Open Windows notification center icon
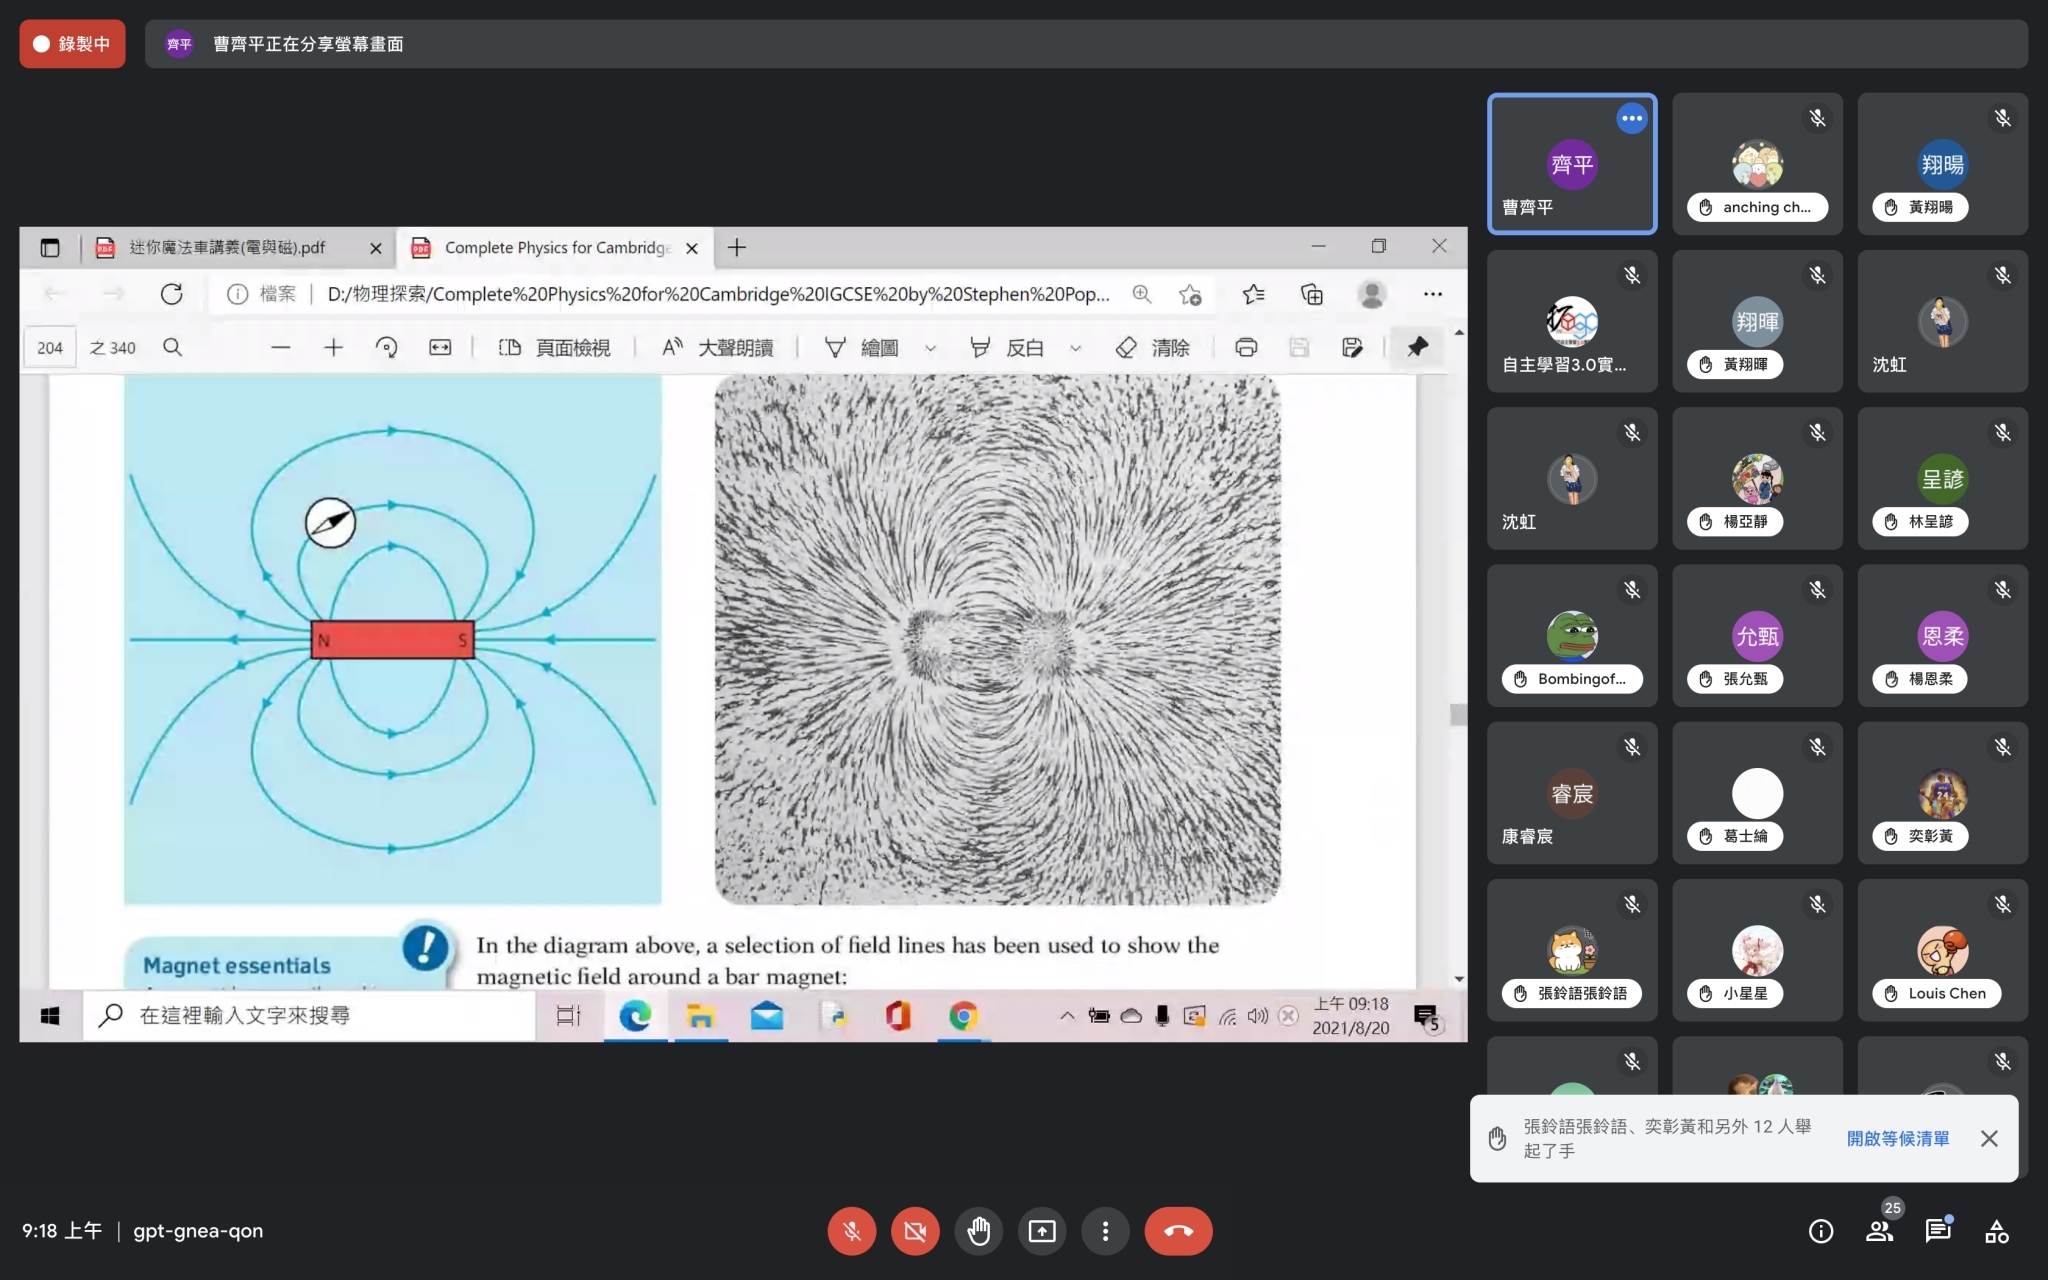Image resolution: width=2048 pixels, height=1280 pixels. (x=1427, y=1017)
